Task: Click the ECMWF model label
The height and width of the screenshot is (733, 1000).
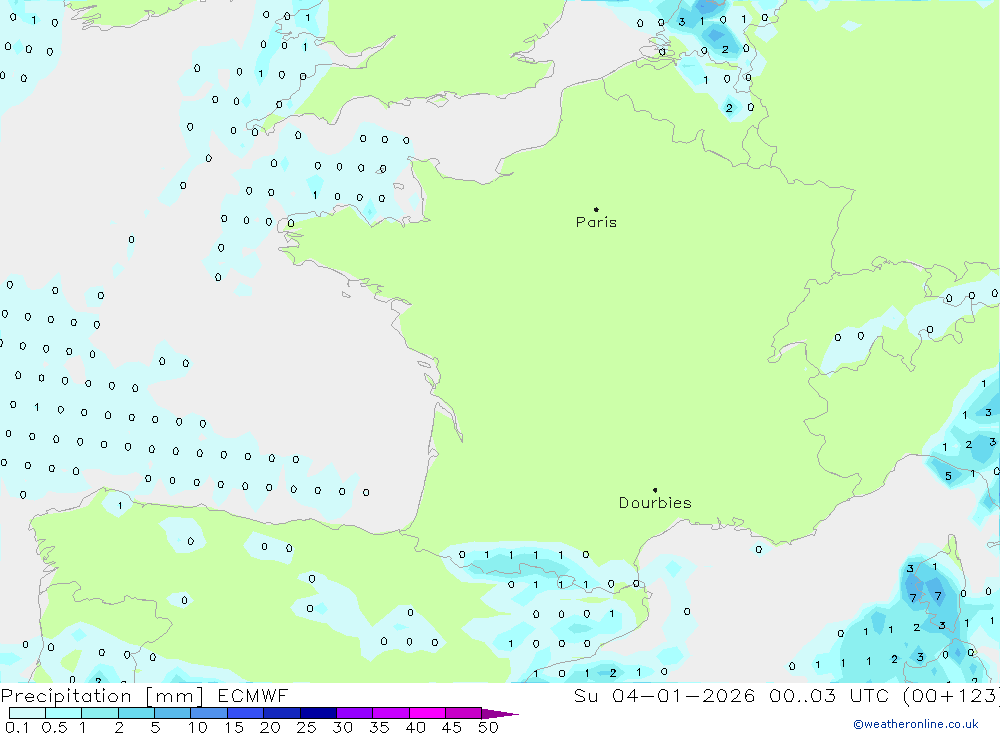Action: tap(253, 695)
